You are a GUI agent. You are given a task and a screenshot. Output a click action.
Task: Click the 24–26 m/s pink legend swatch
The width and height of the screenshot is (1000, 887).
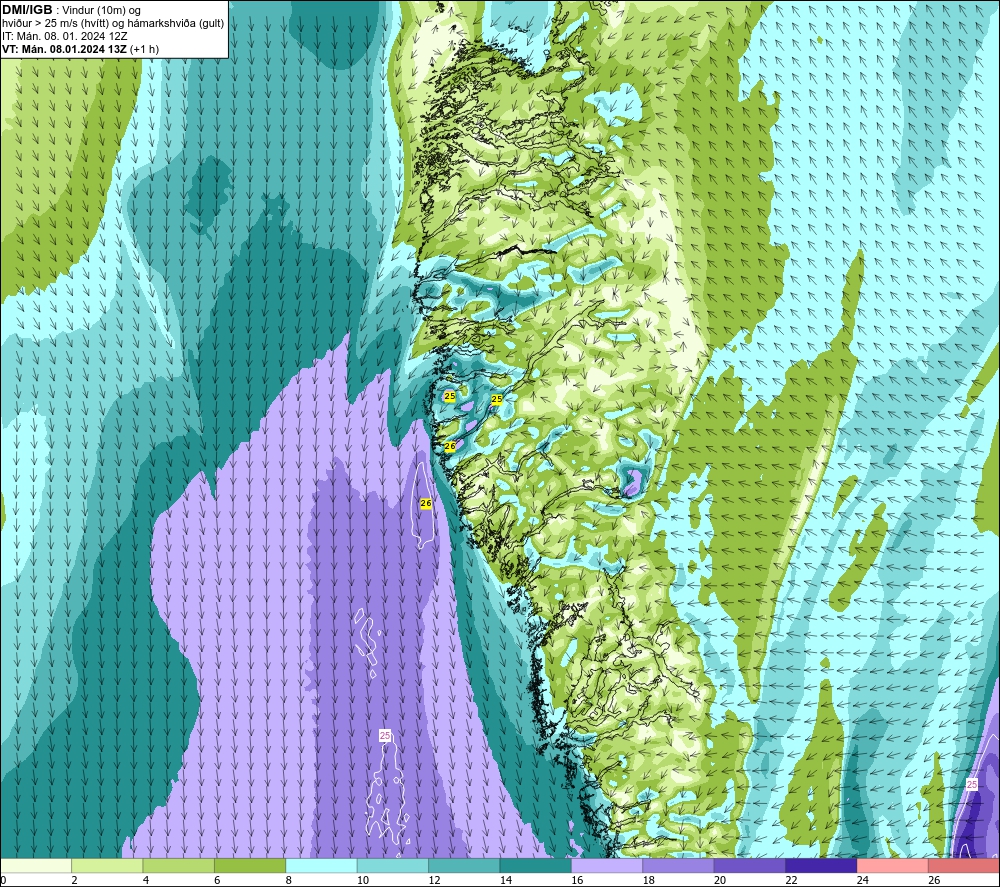893,865
